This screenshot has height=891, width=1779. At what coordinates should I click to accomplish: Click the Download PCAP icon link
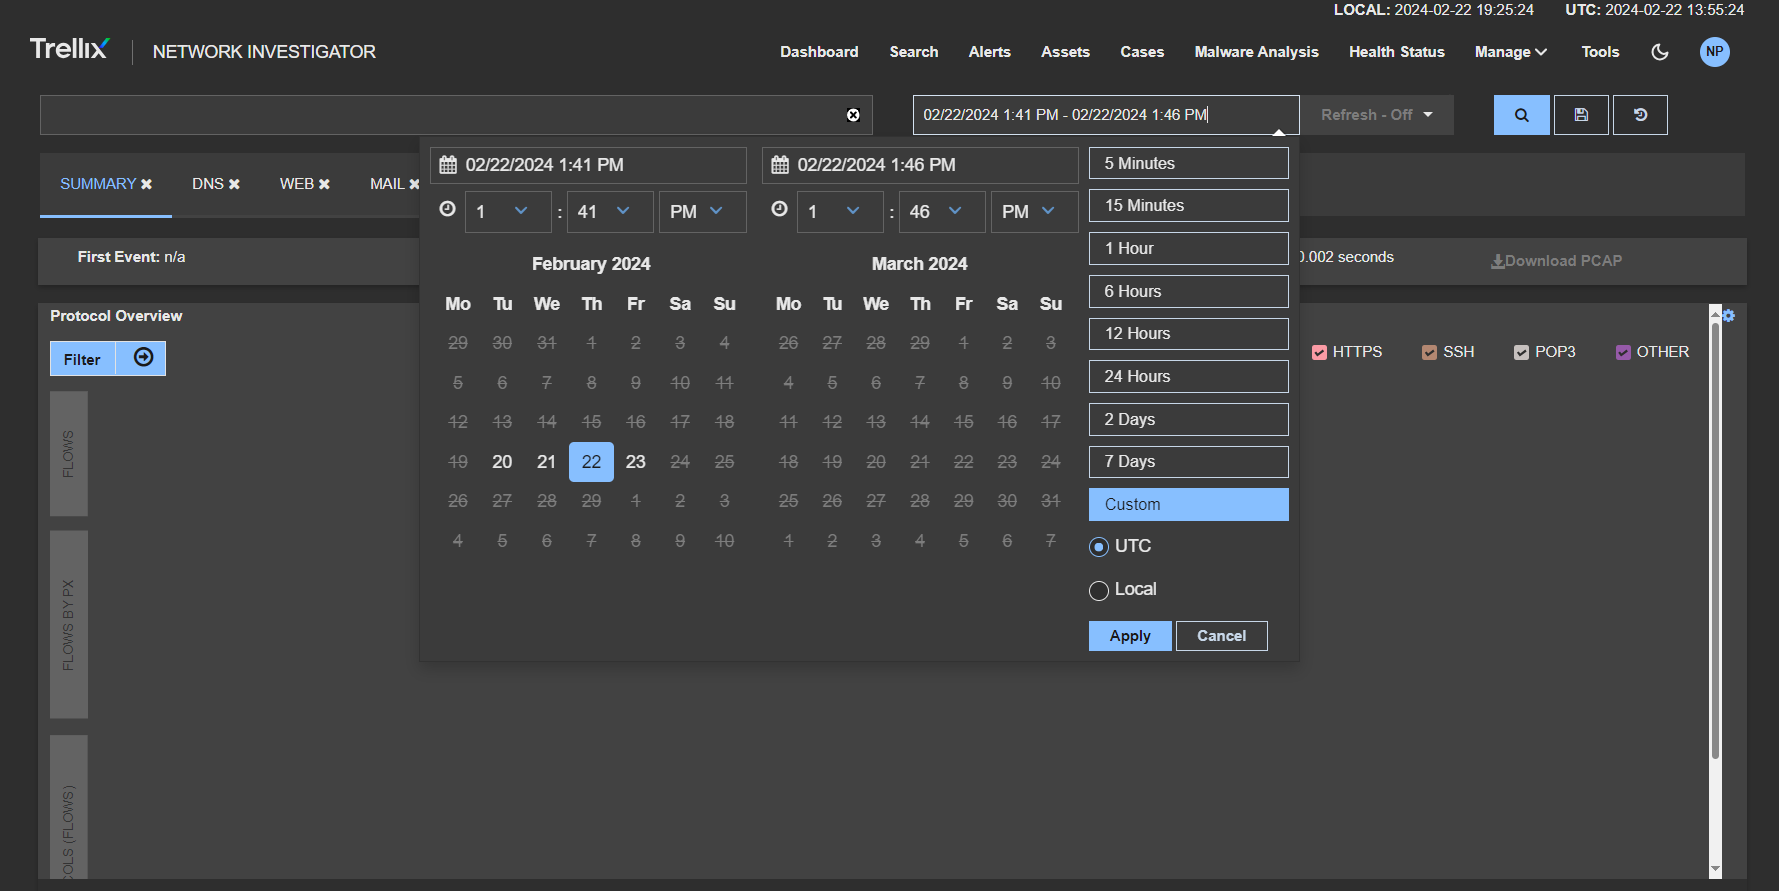[x=1556, y=261]
